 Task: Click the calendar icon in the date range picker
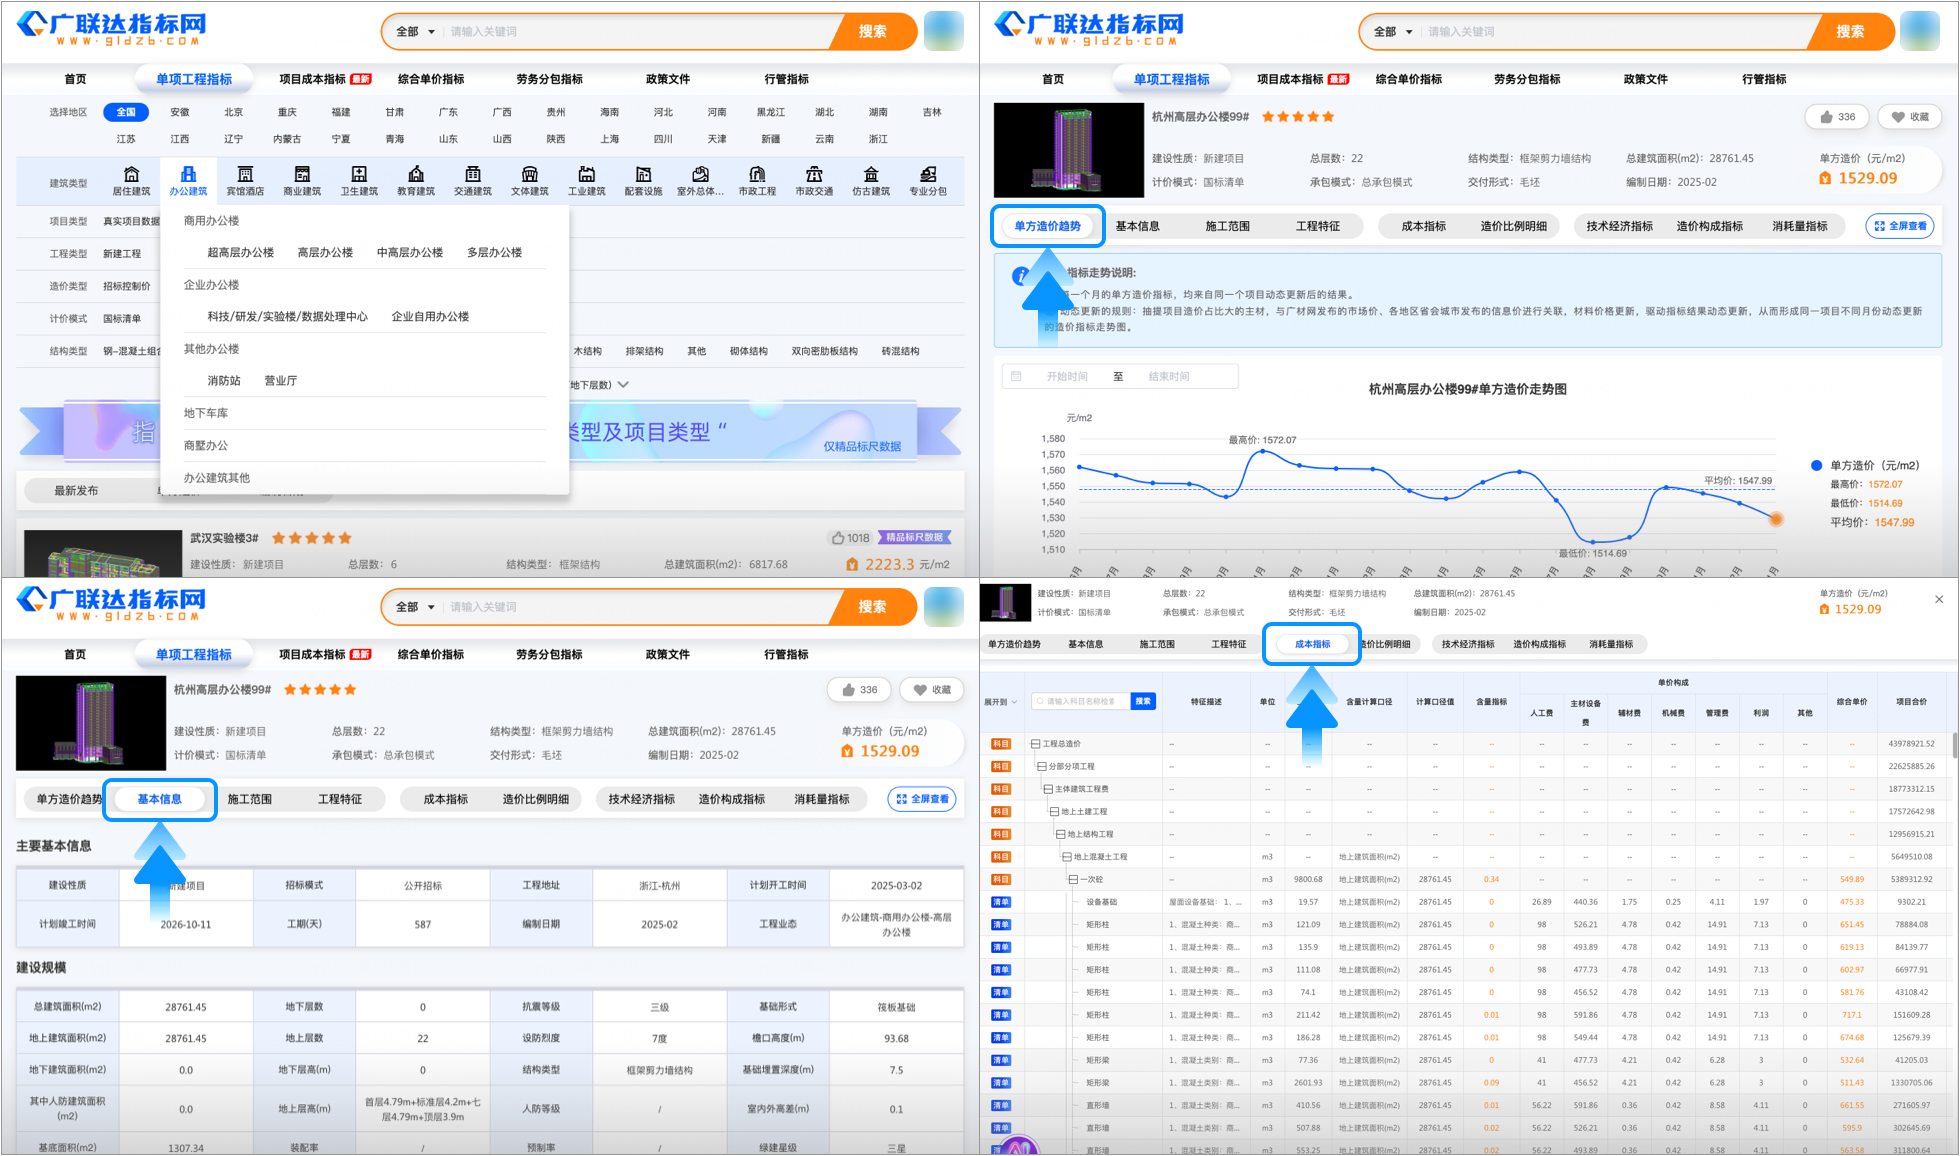click(x=1017, y=376)
